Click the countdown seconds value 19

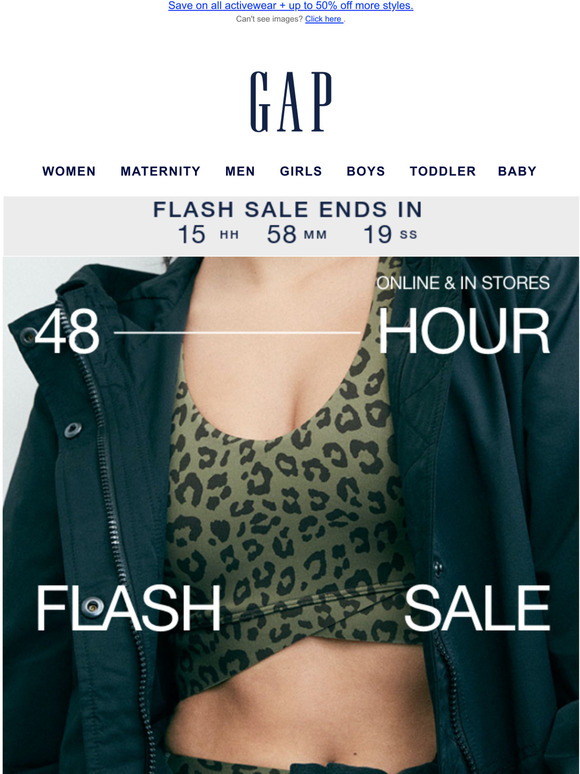(378, 234)
